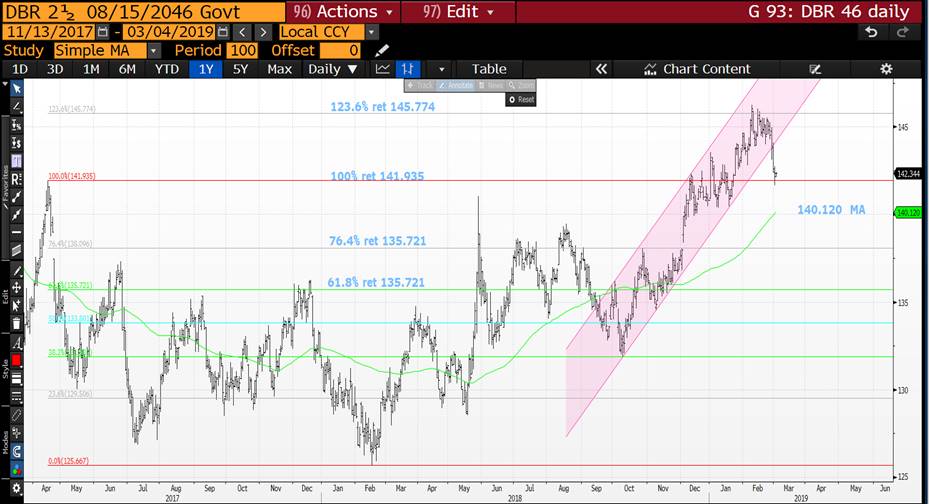Open the 96) Actions menu
Viewport: 929px width, 504px height.
tap(343, 11)
